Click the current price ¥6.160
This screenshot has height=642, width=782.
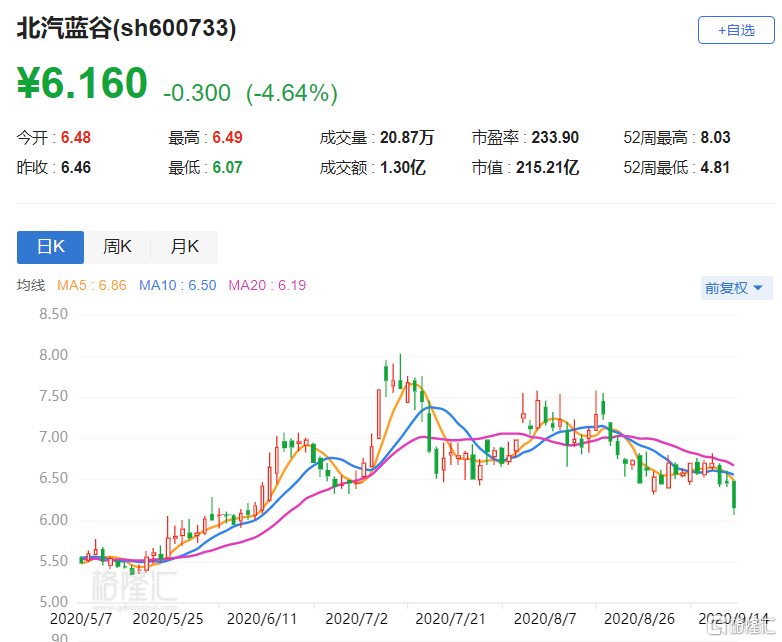click(82, 83)
